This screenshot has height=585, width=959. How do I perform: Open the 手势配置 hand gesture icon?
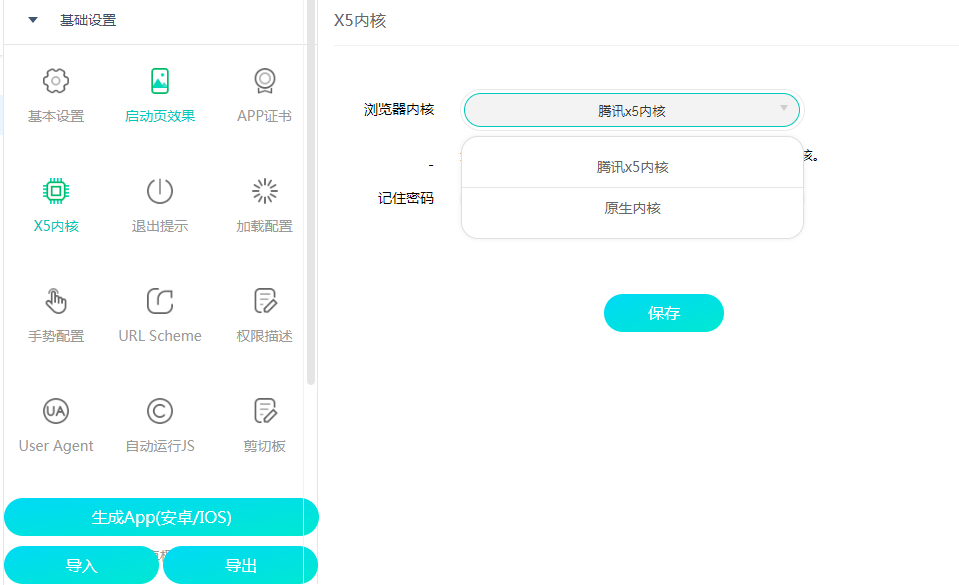(56, 300)
